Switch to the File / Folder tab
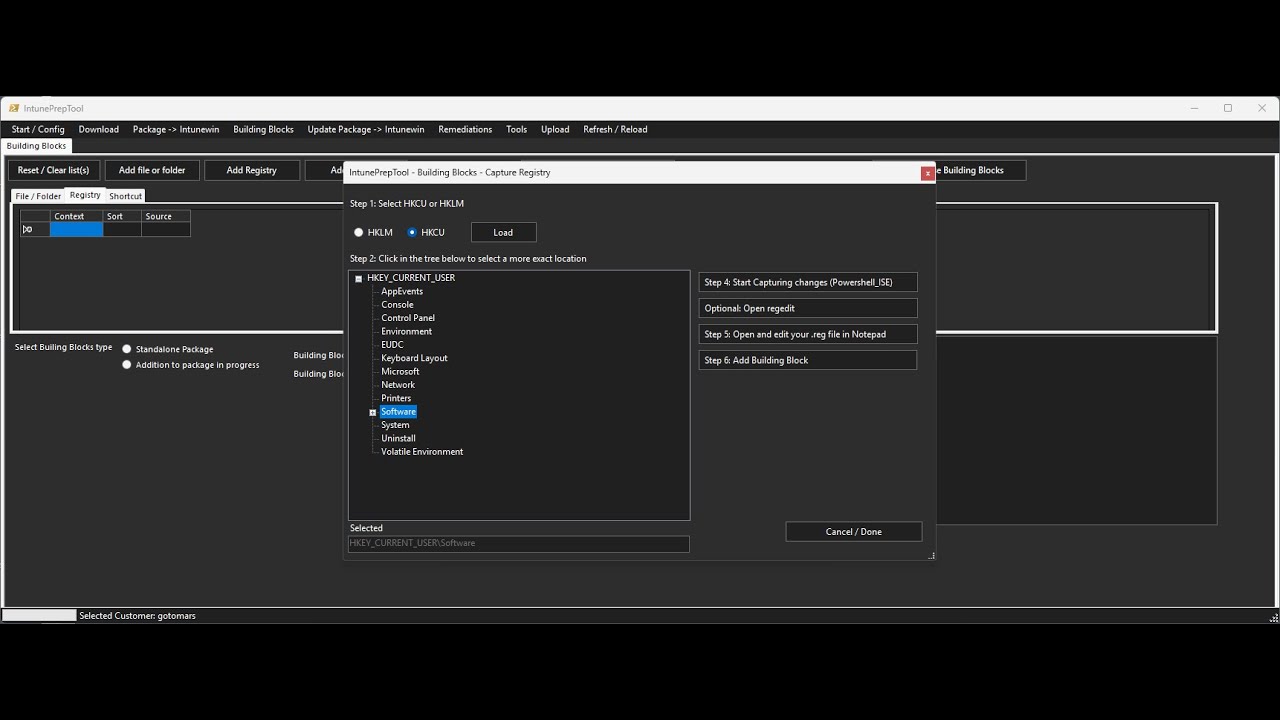1280x720 pixels. coord(38,195)
